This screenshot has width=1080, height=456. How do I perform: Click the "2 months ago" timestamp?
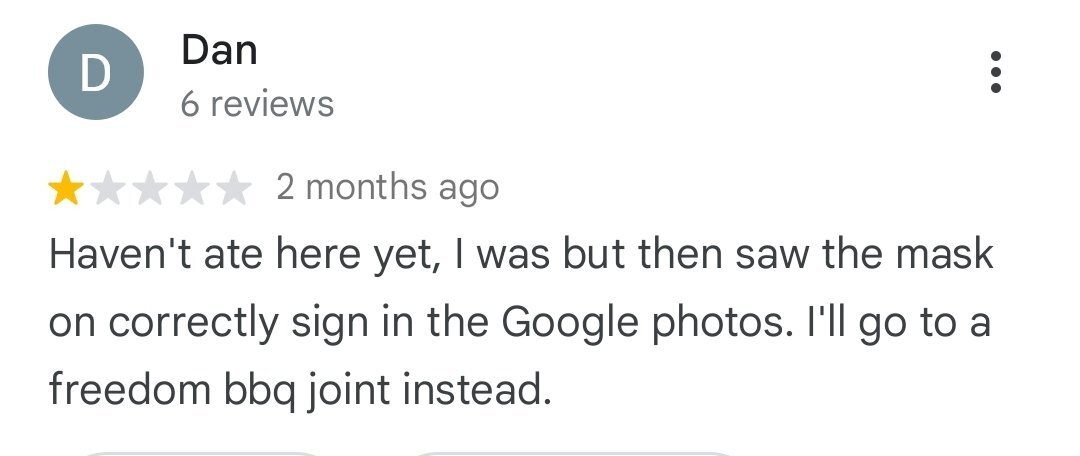387,187
